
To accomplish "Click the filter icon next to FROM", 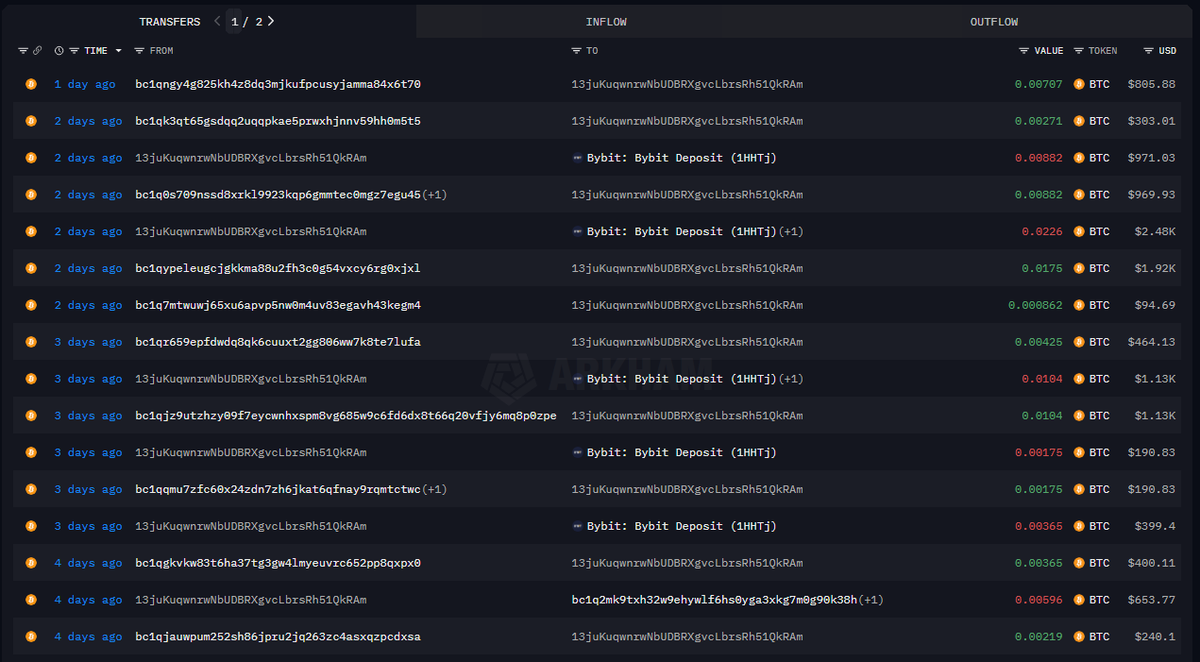I will pyautogui.click(x=139, y=50).
